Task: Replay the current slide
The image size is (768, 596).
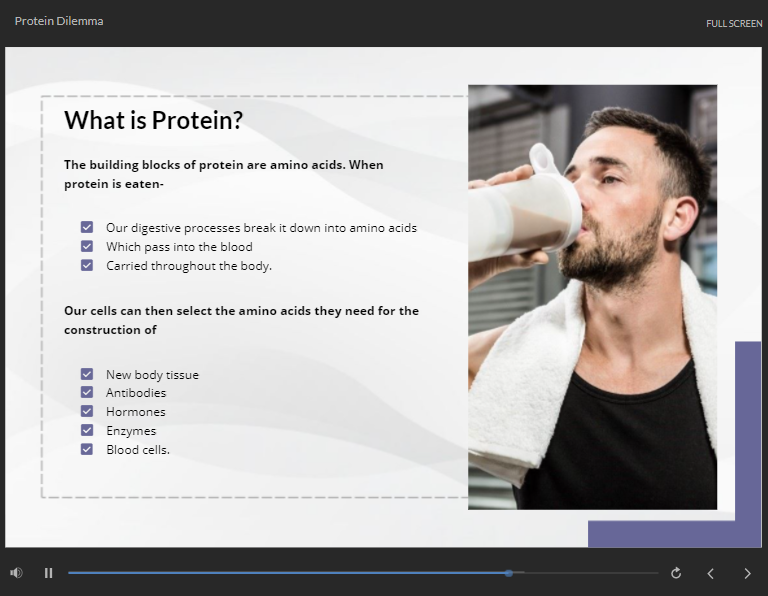Action: 676,573
